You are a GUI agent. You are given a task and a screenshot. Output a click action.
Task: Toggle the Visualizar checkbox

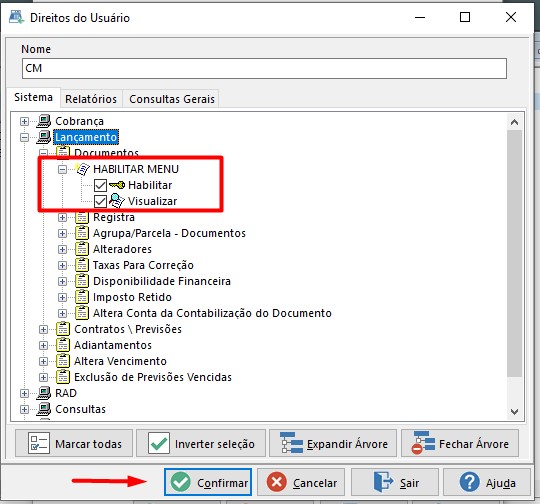pos(100,201)
